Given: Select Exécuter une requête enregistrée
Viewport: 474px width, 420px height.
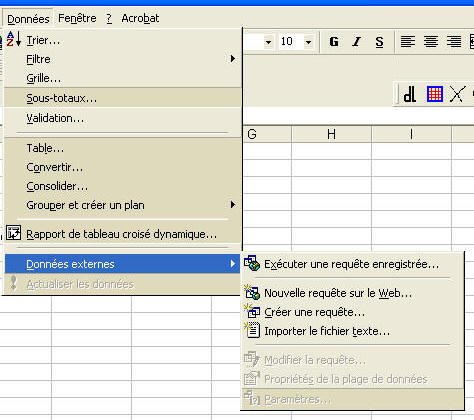Looking at the screenshot, I should pyautogui.click(x=352, y=264).
